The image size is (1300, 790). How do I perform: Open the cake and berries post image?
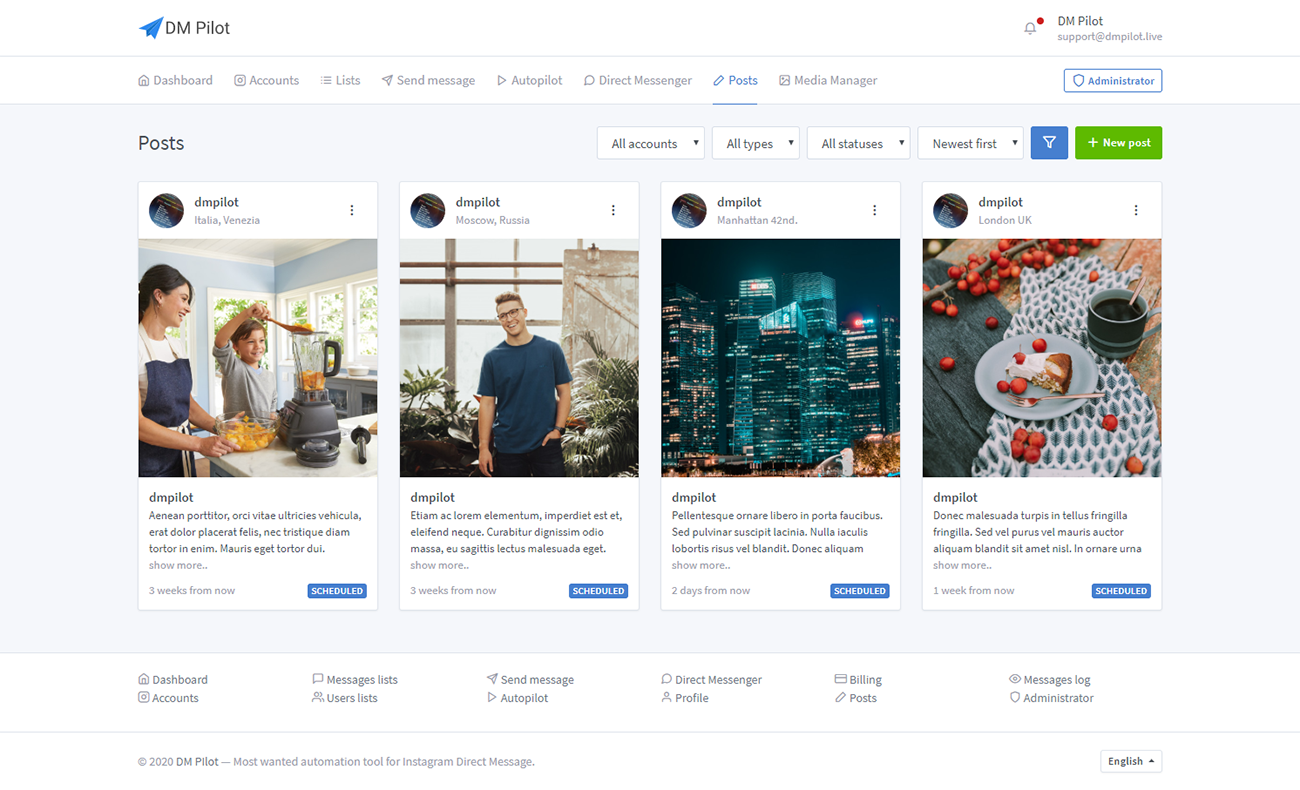pos(1042,358)
